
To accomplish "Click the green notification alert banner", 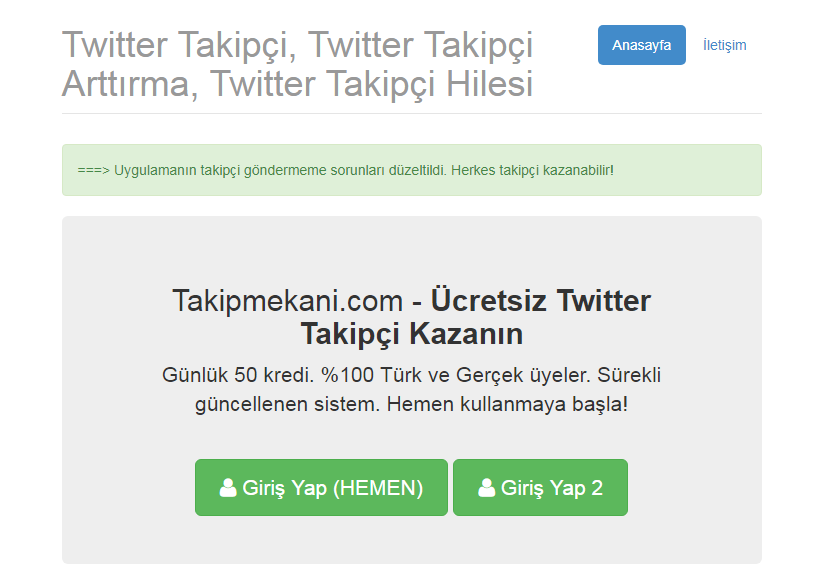I will click(x=412, y=170).
